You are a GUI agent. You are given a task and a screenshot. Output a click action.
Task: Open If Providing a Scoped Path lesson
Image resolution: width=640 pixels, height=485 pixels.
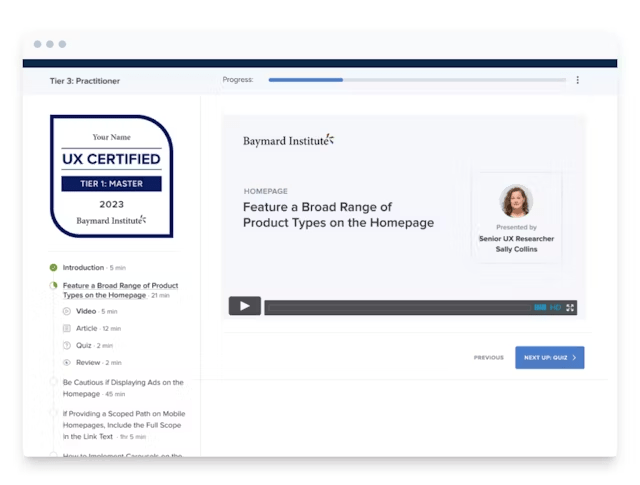124,425
